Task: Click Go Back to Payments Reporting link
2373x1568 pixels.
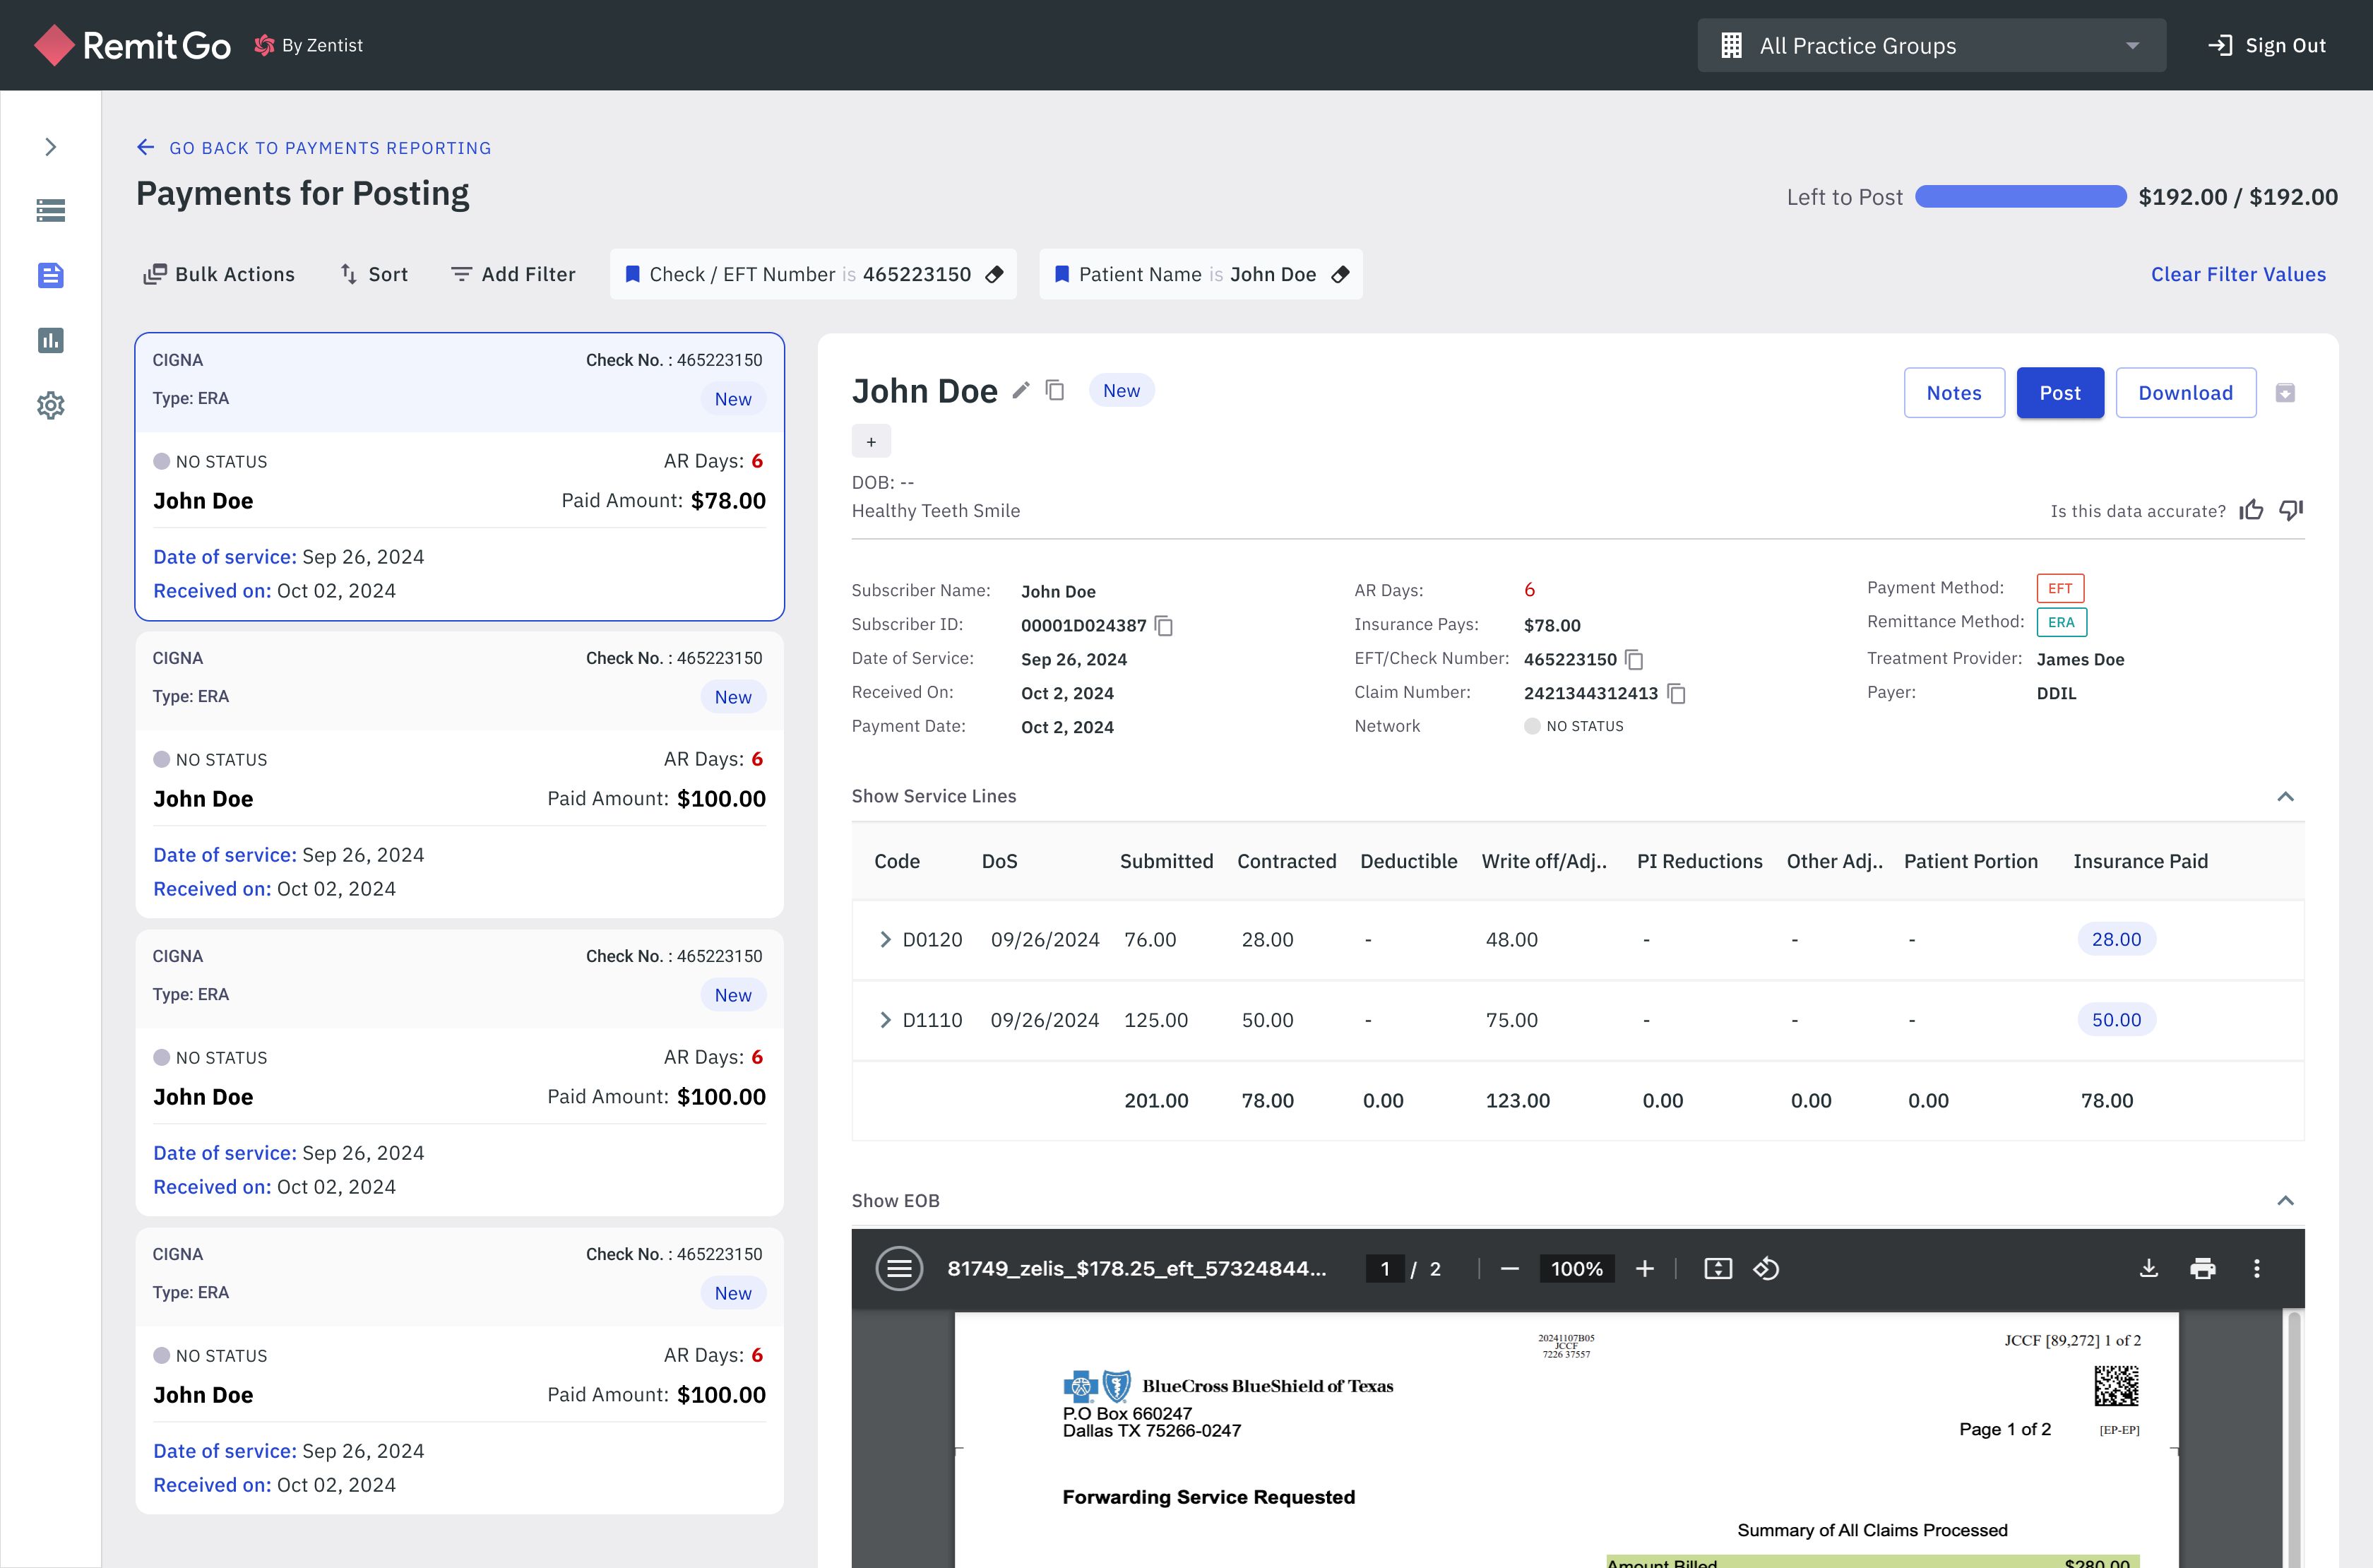Action: coord(314,148)
